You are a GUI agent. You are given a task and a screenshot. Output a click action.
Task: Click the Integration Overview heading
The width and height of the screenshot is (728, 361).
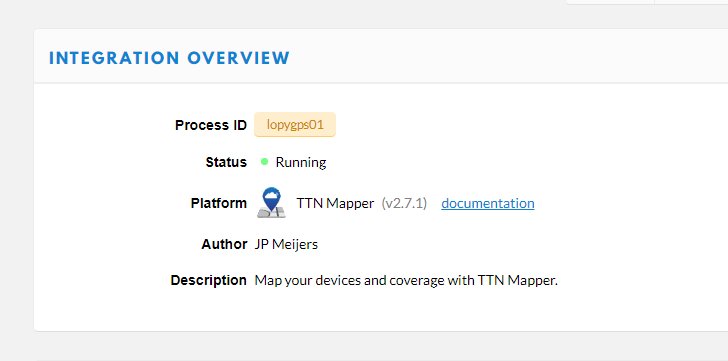pyautogui.click(x=169, y=58)
